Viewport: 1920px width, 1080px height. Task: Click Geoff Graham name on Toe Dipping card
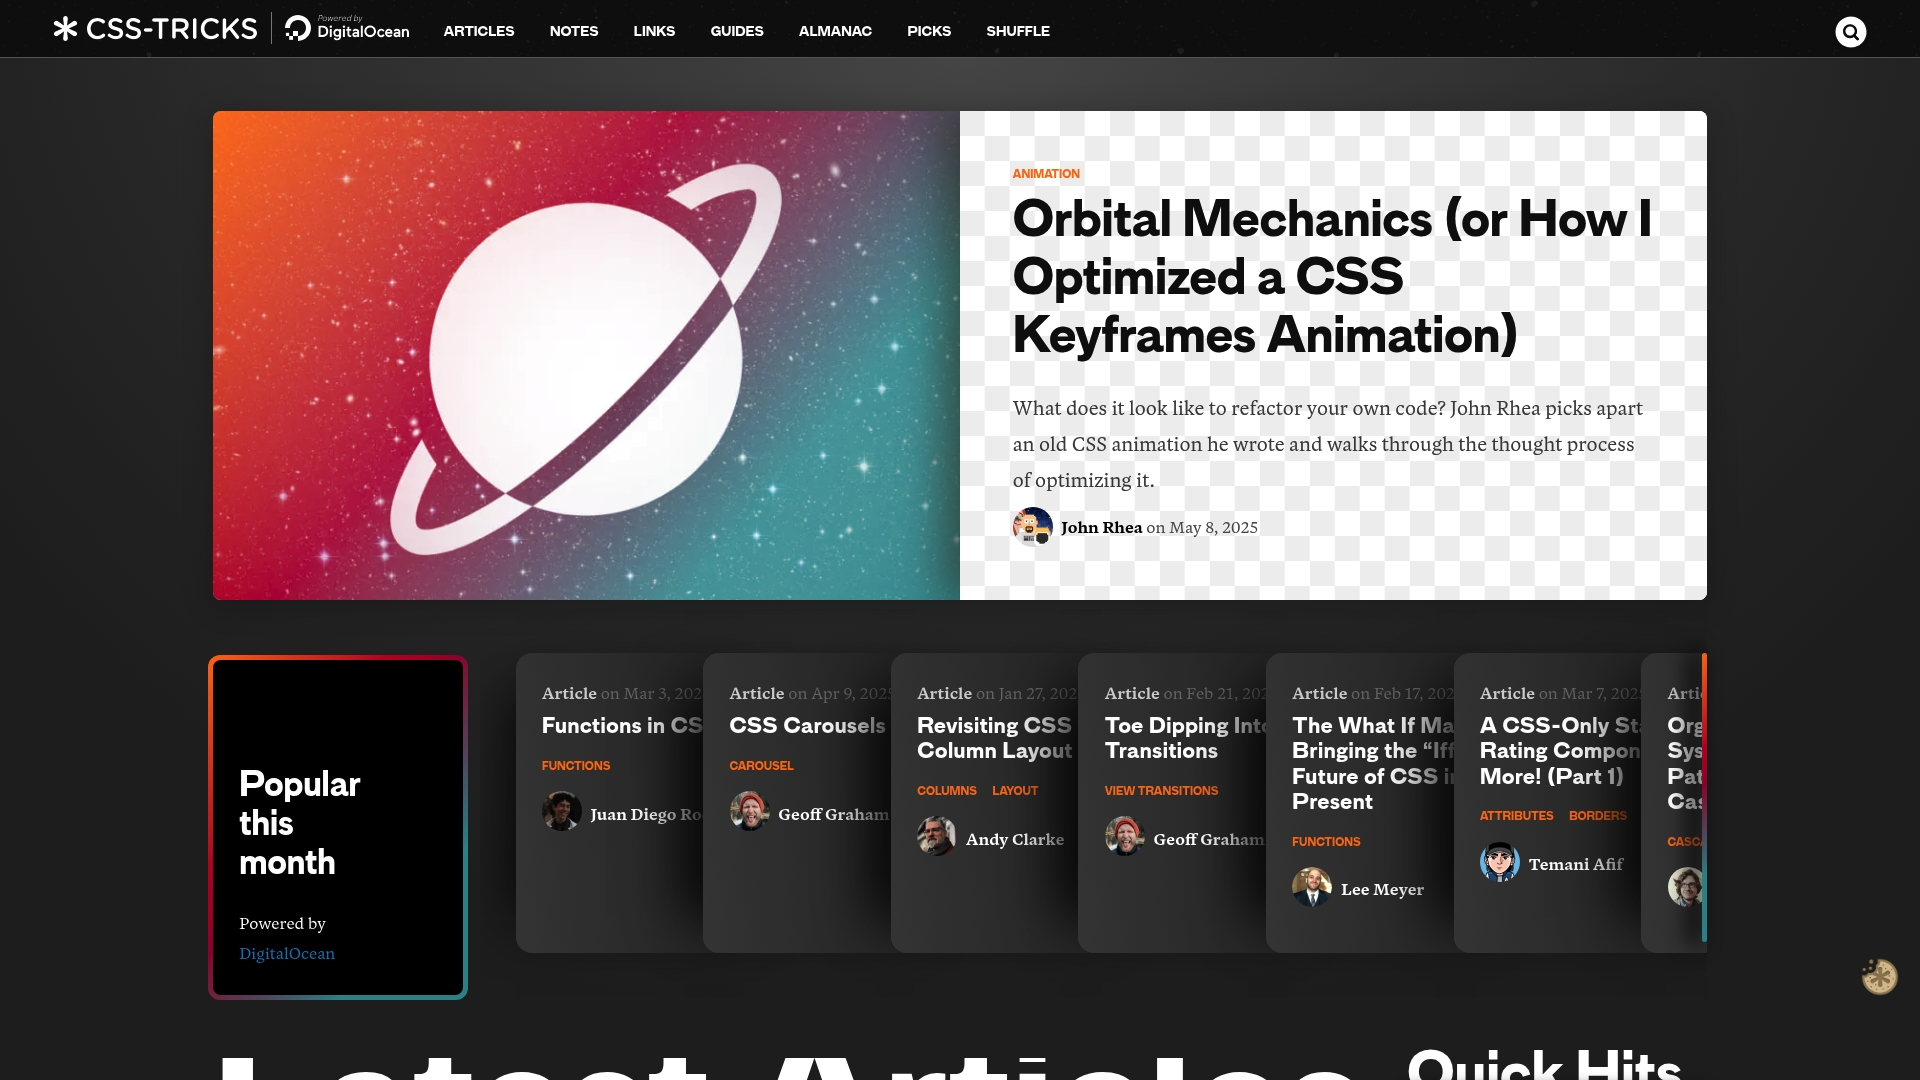[1208, 840]
